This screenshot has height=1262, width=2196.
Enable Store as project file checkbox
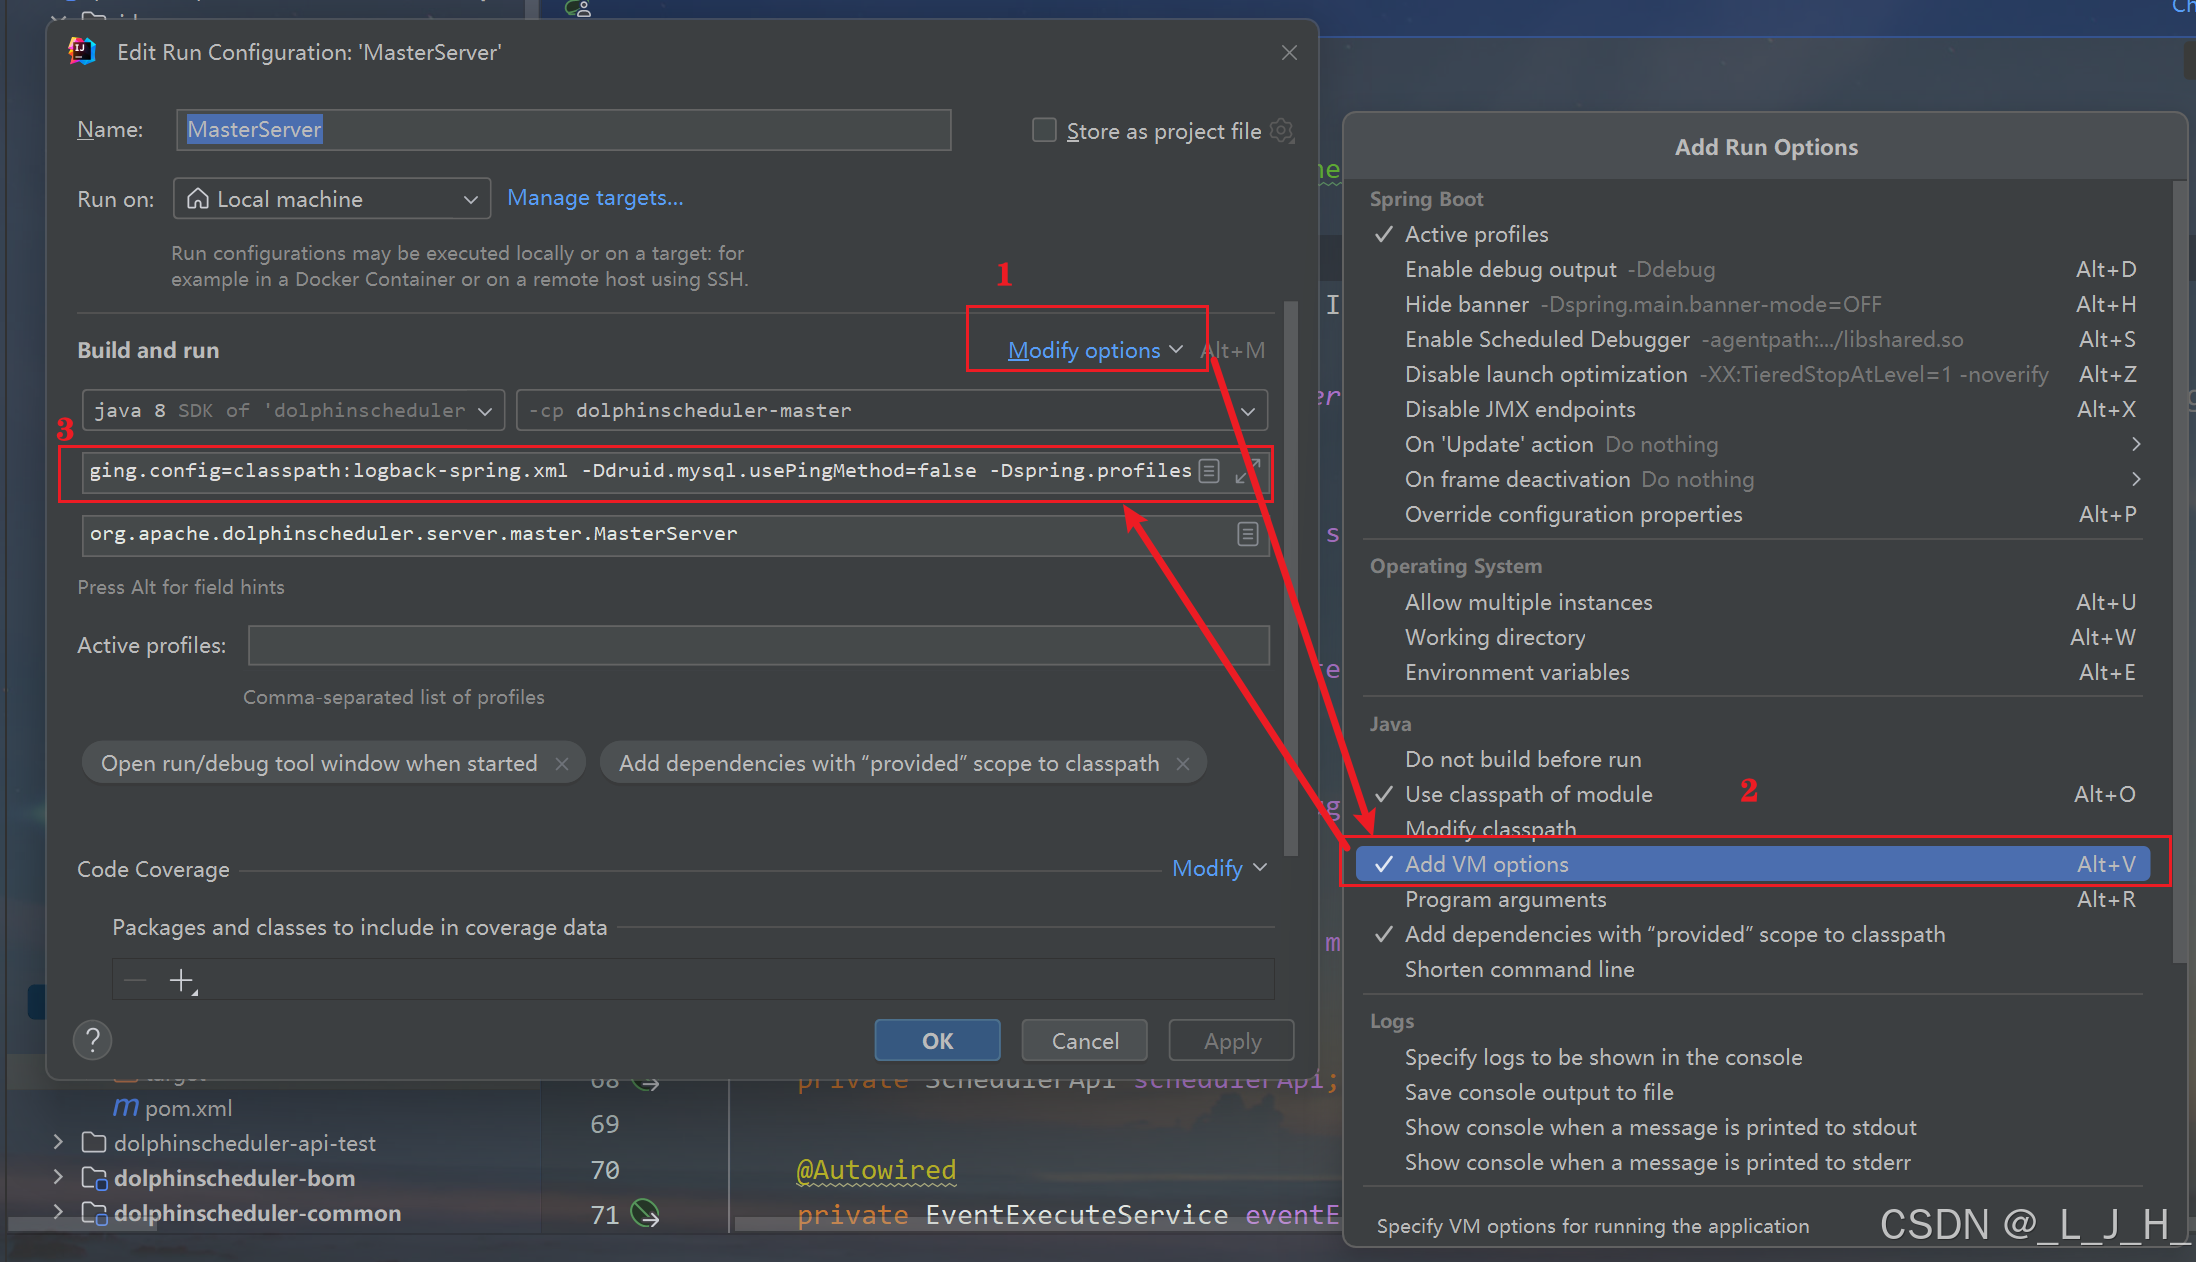click(x=1044, y=131)
